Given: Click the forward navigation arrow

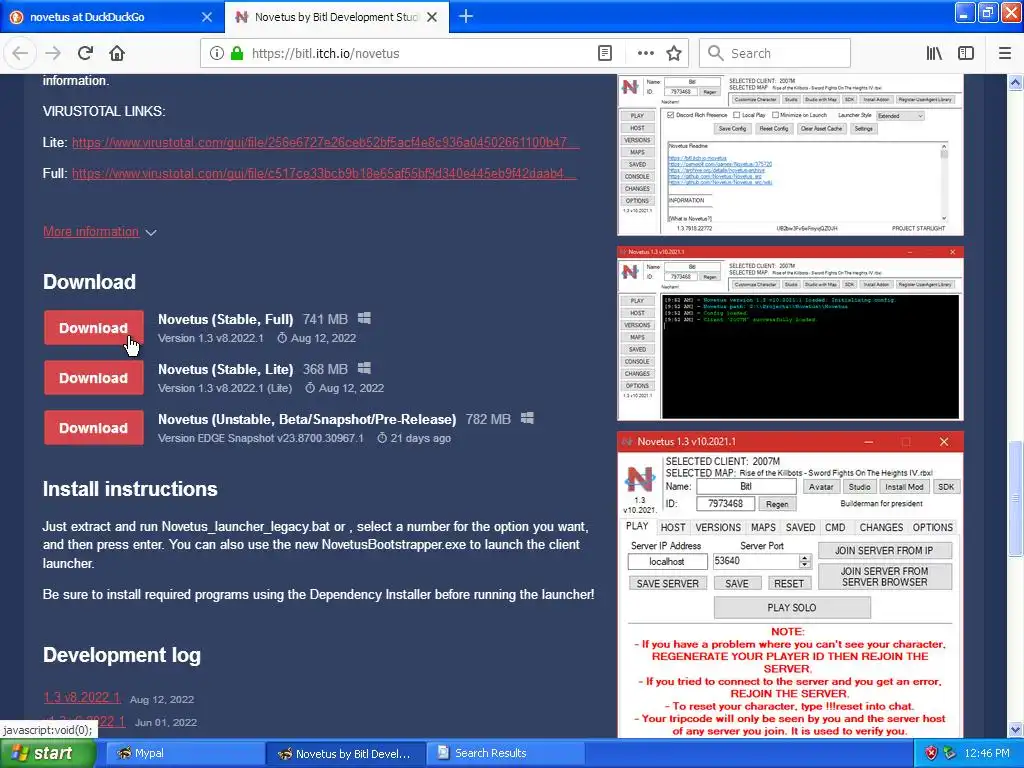Looking at the screenshot, I should 53,53.
